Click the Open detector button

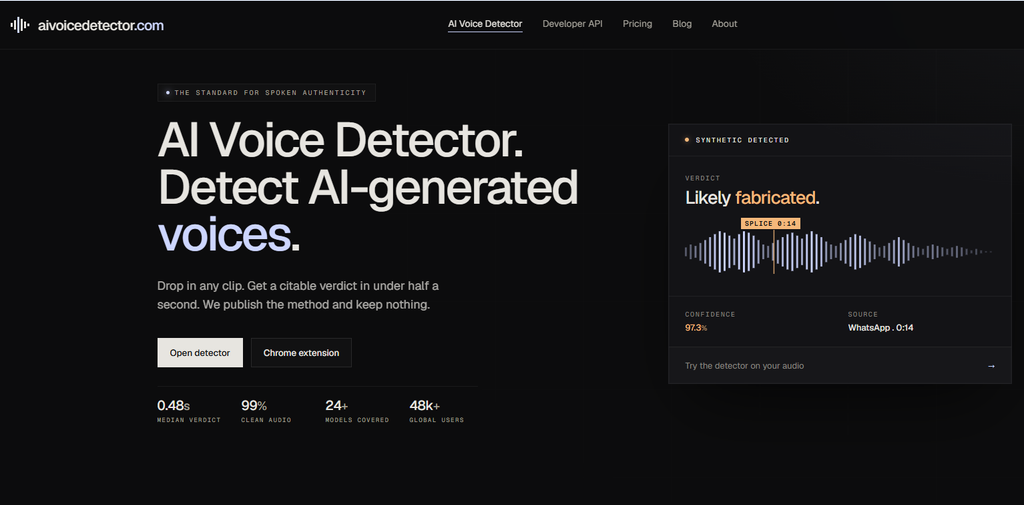200,353
